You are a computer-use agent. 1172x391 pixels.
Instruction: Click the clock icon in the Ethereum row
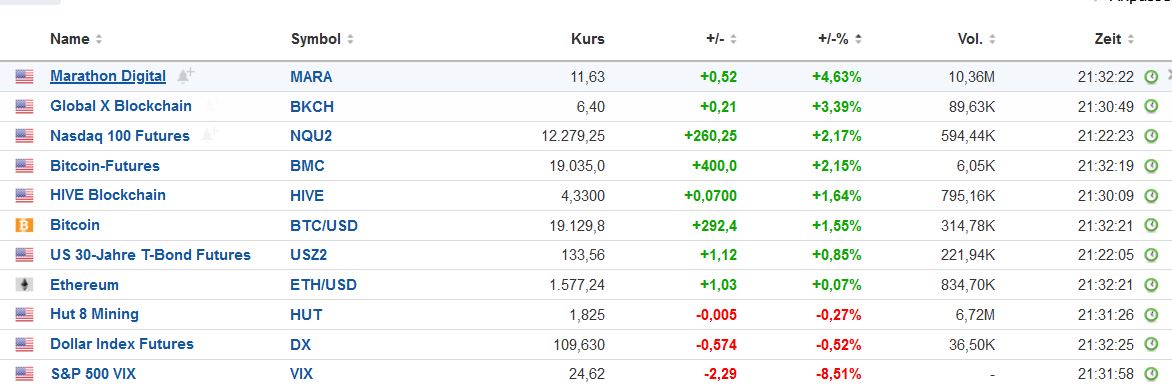pyautogui.click(x=1151, y=285)
